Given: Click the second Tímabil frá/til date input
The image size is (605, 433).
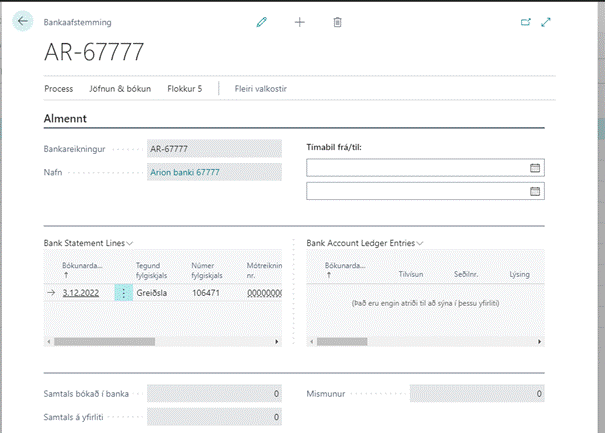Looking at the screenshot, I should 425,191.
